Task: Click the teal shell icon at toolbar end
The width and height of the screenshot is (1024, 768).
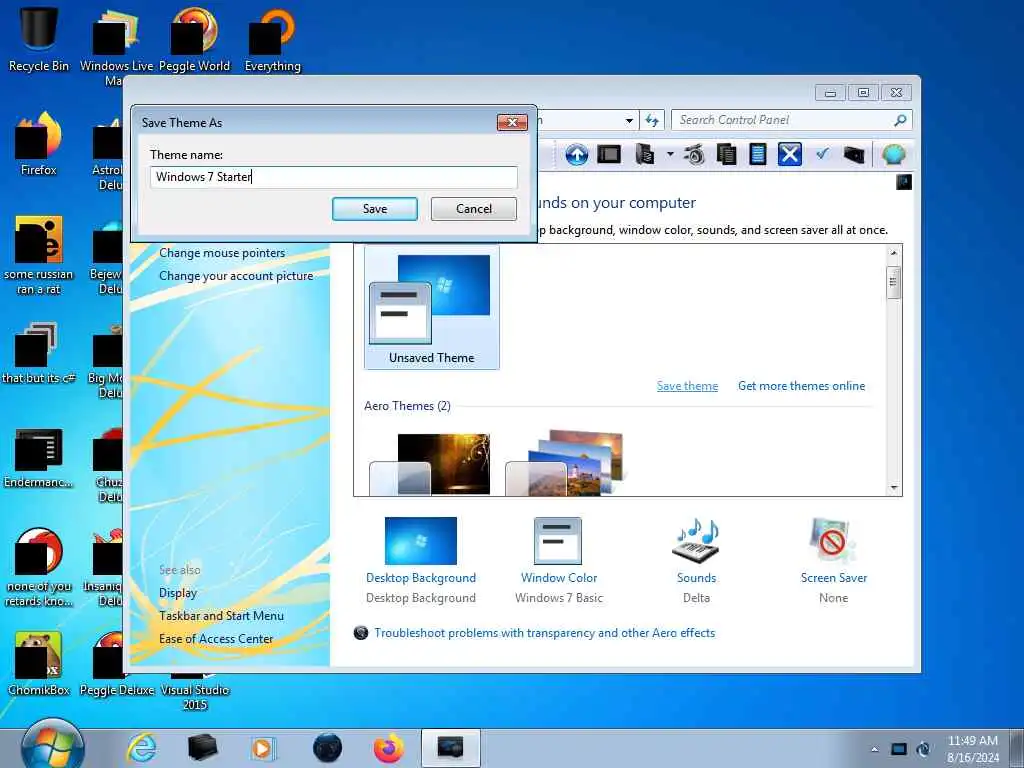Action: pos(893,155)
